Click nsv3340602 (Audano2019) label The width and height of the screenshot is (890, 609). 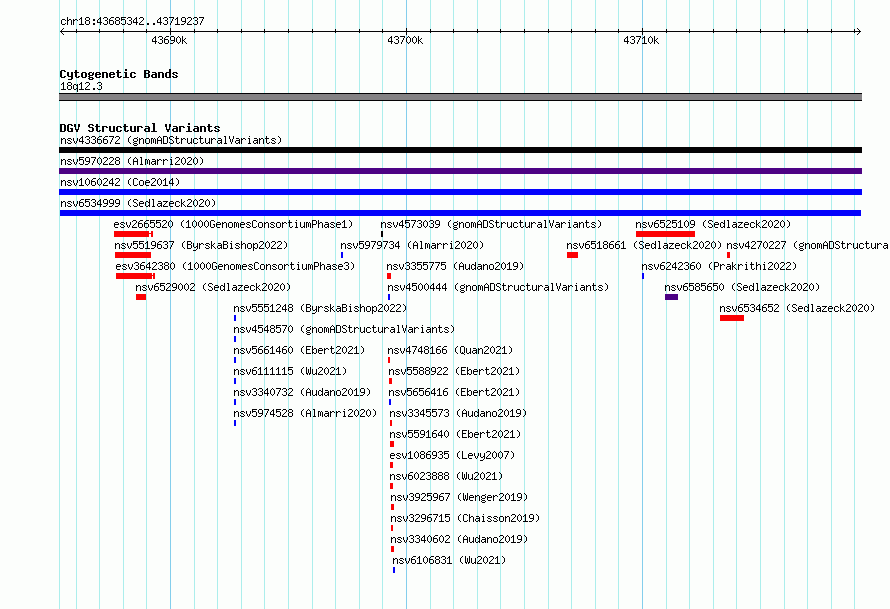point(459,539)
